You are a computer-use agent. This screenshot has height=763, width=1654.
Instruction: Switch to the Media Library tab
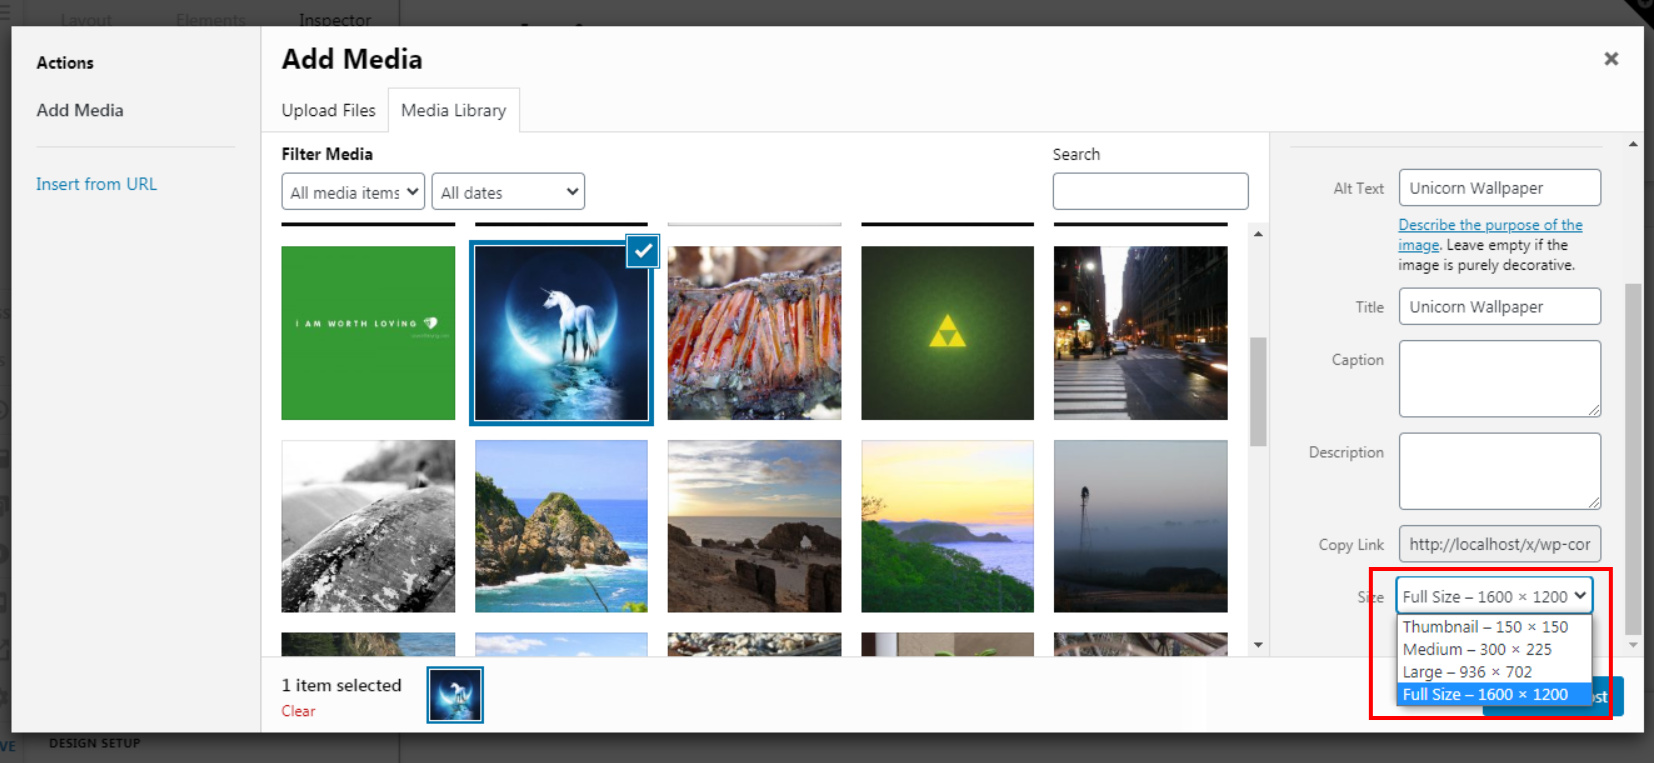[x=454, y=110]
